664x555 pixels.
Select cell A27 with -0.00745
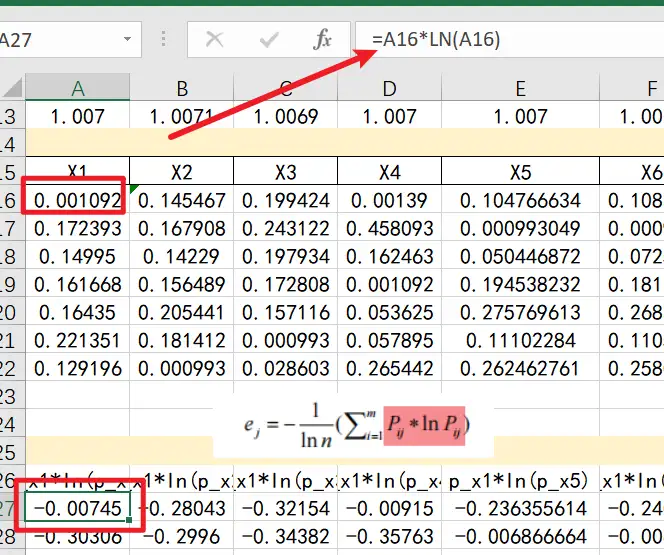(x=77, y=508)
